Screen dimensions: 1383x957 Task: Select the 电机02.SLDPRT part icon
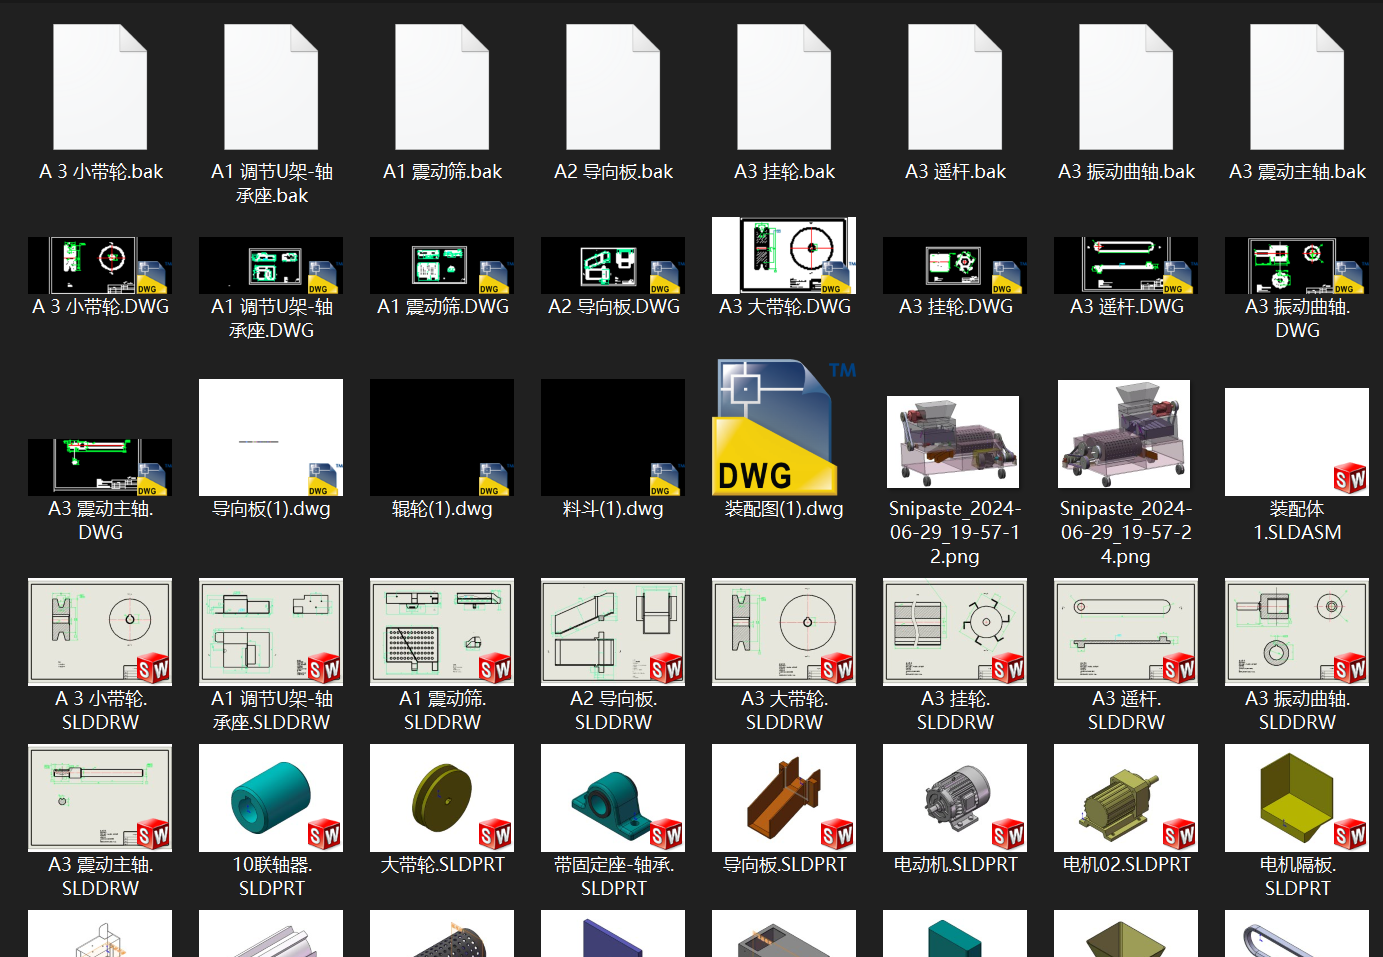(x=1126, y=798)
